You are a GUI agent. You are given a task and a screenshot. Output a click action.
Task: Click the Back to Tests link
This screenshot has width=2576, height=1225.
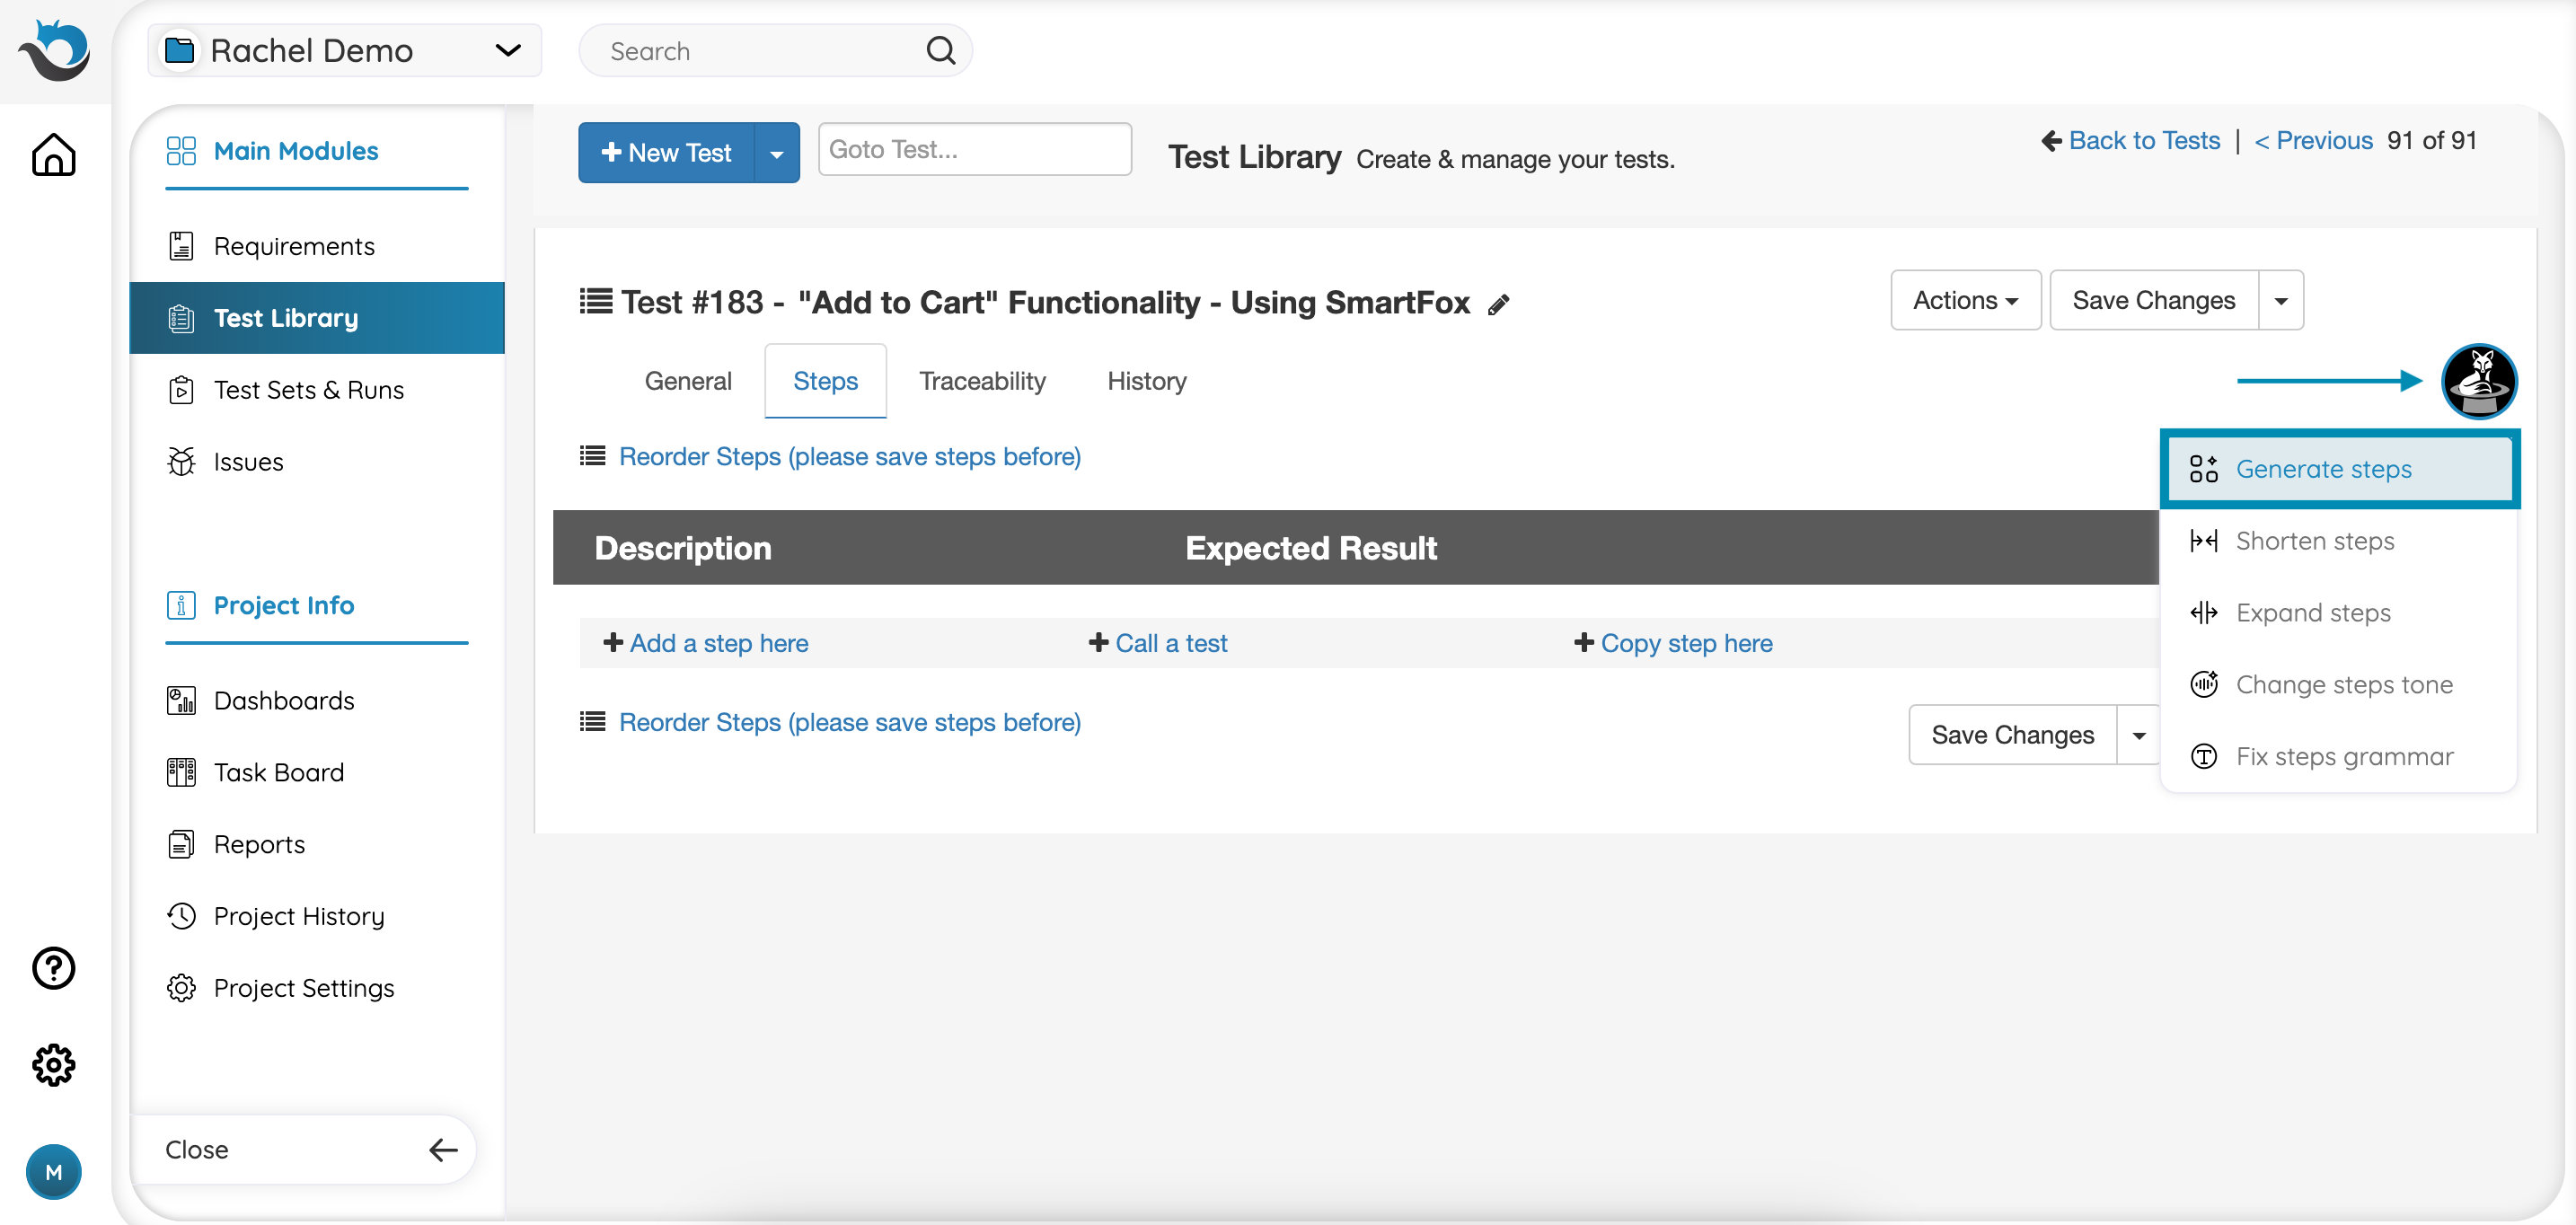point(2143,141)
